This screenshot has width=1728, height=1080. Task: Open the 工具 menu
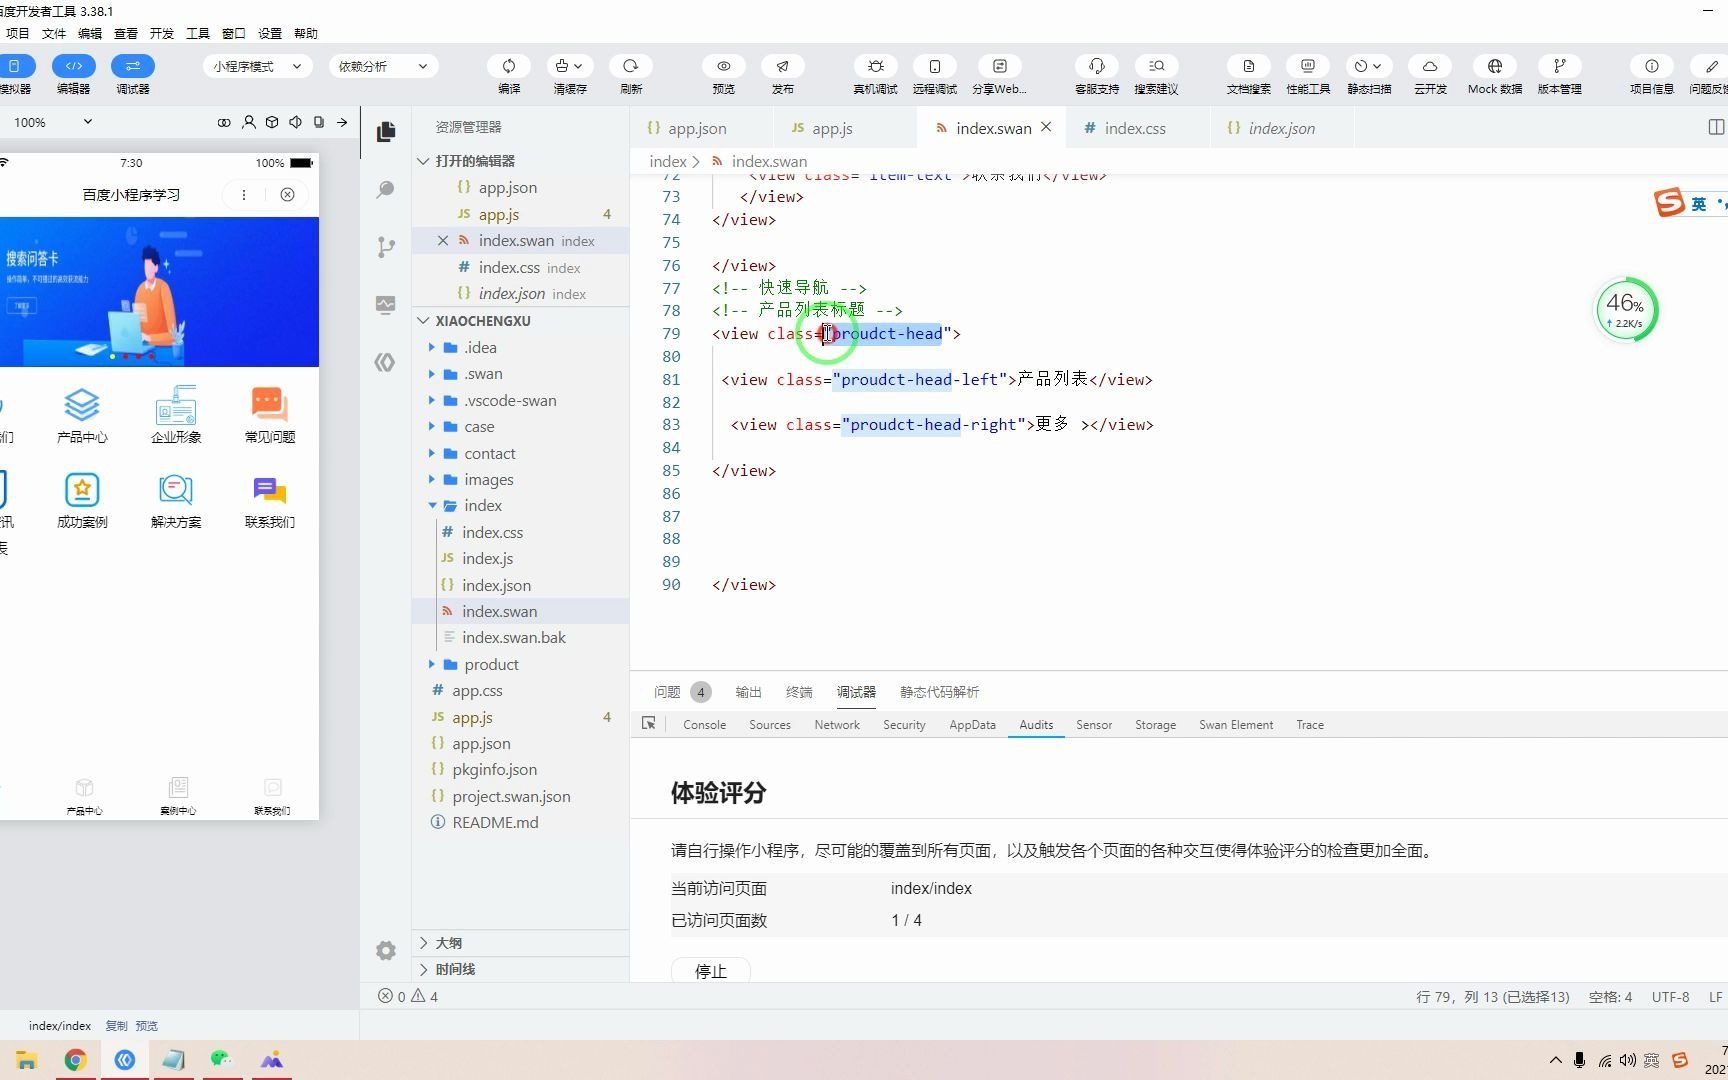198,33
